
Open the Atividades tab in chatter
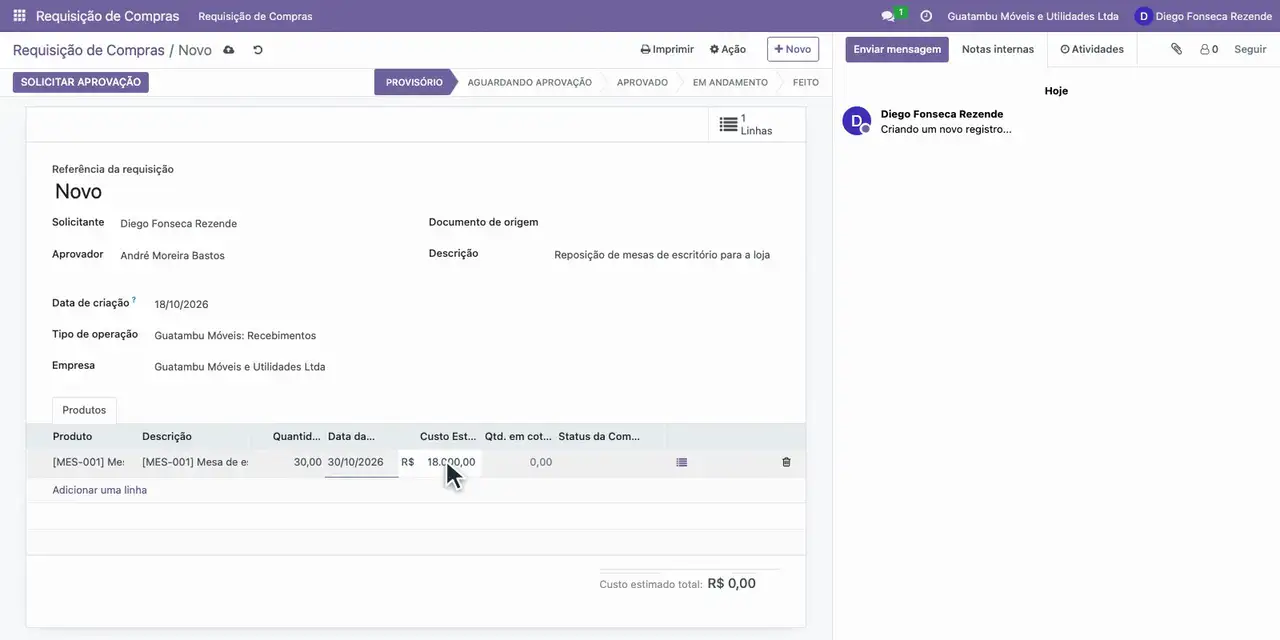1092,49
